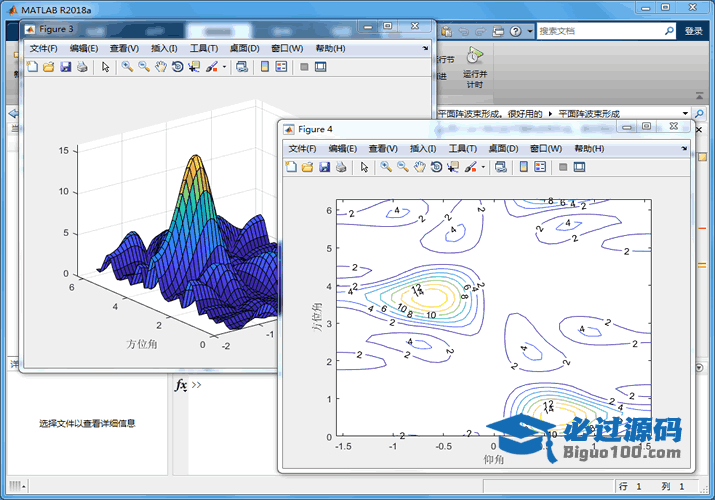The height and width of the screenshot is (500, 715).
Task: Open 帮助(H) menu in Figure 3
Action: point(330,48)
